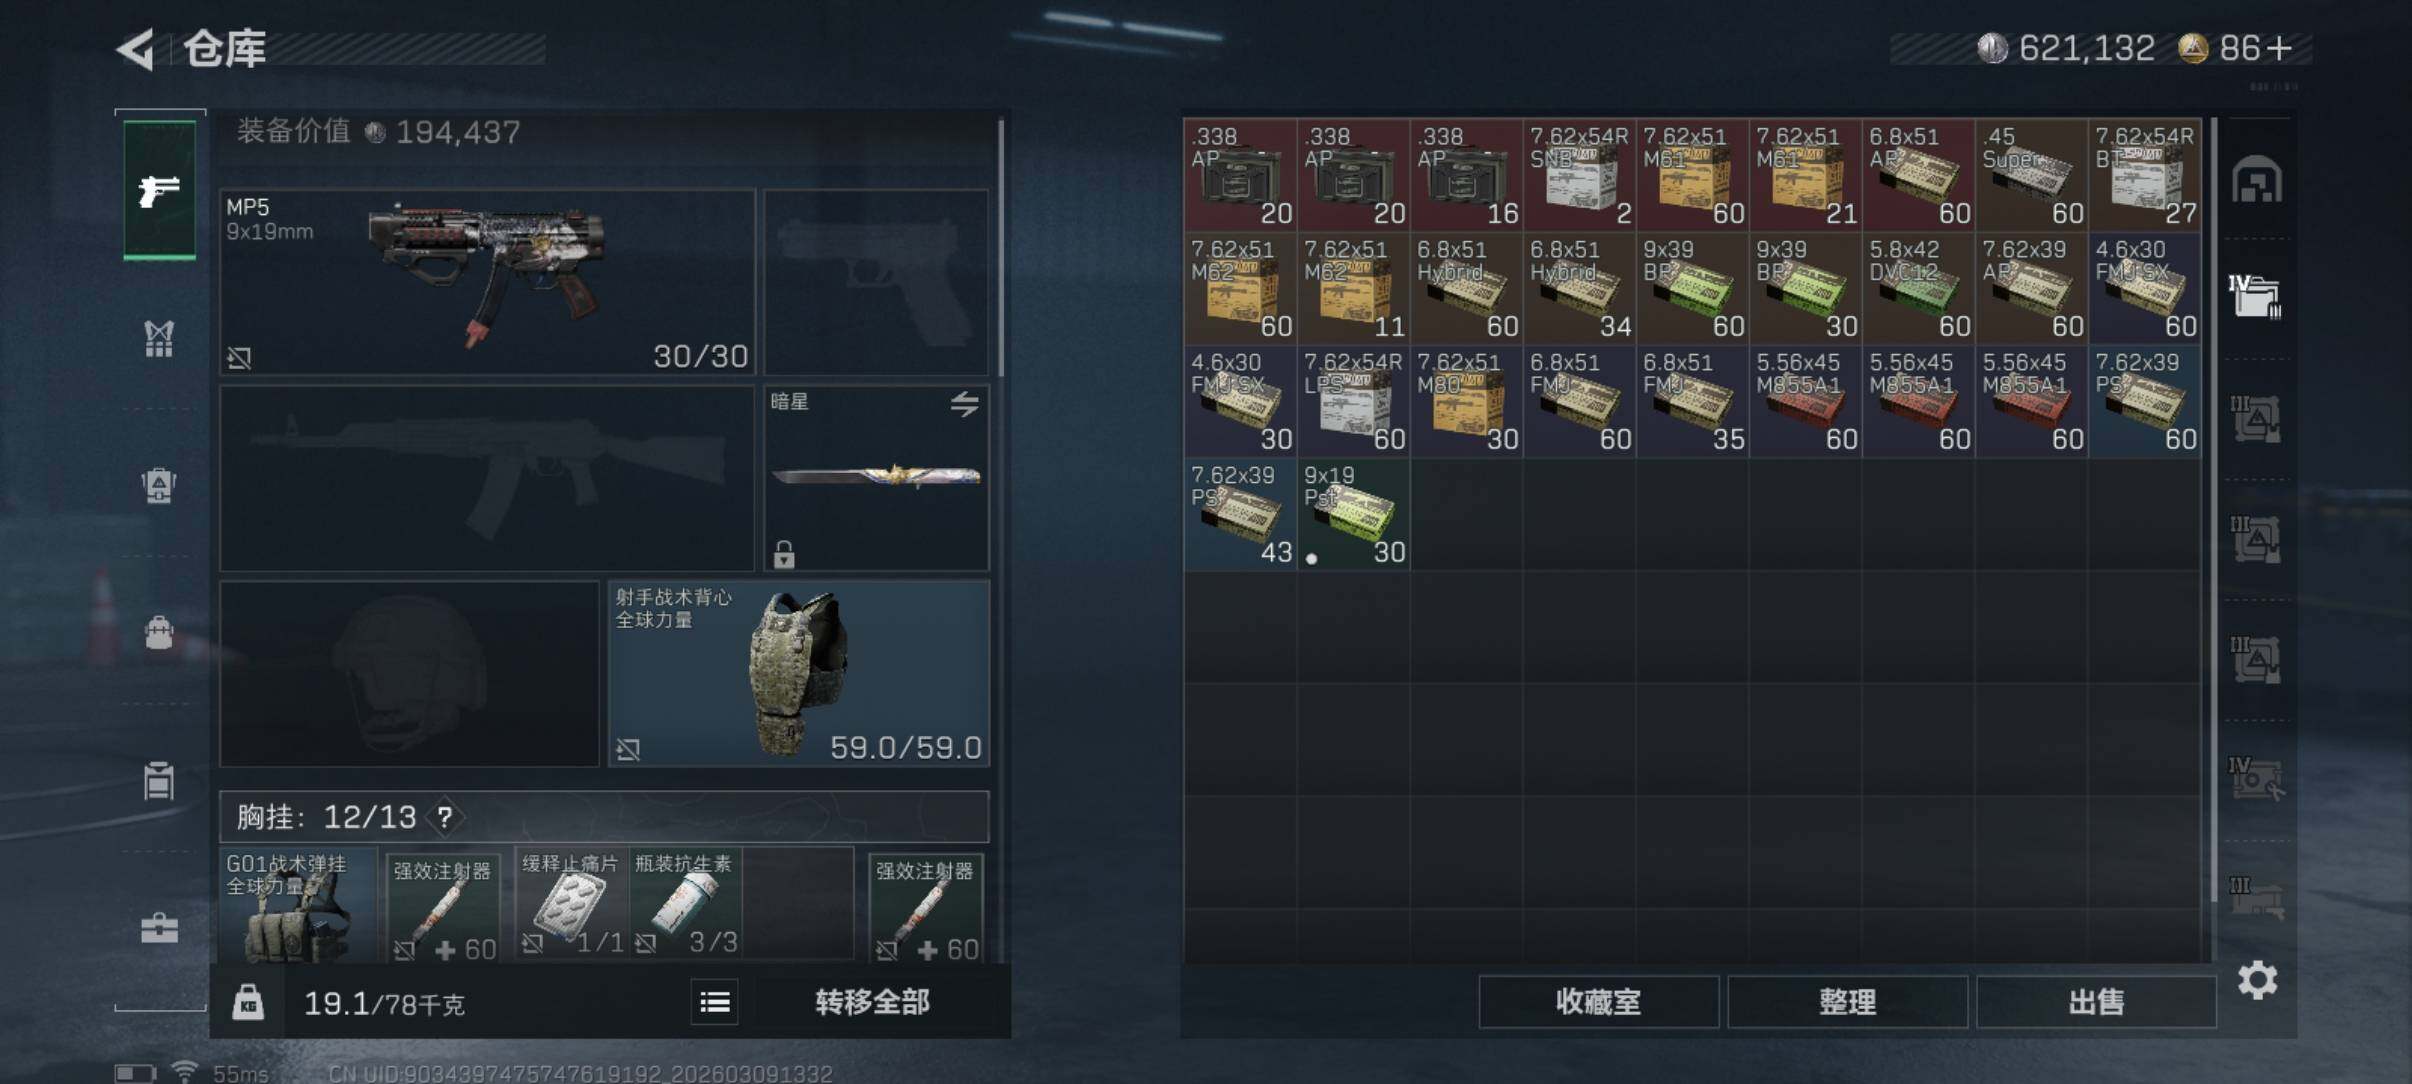Expand the 射手战术背心 armor slot details
2412x1084 pixels.
point(799,674)
